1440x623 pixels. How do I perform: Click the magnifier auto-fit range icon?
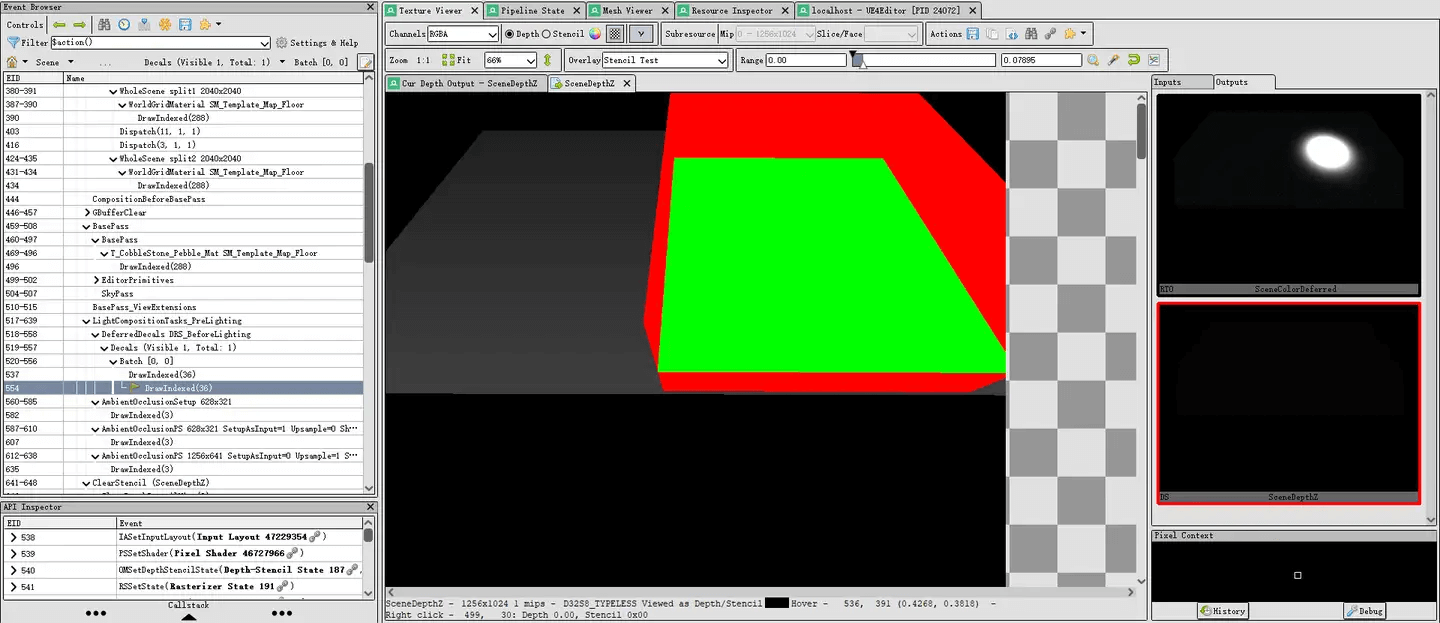pyautogui.click(x=1094, y=60)
